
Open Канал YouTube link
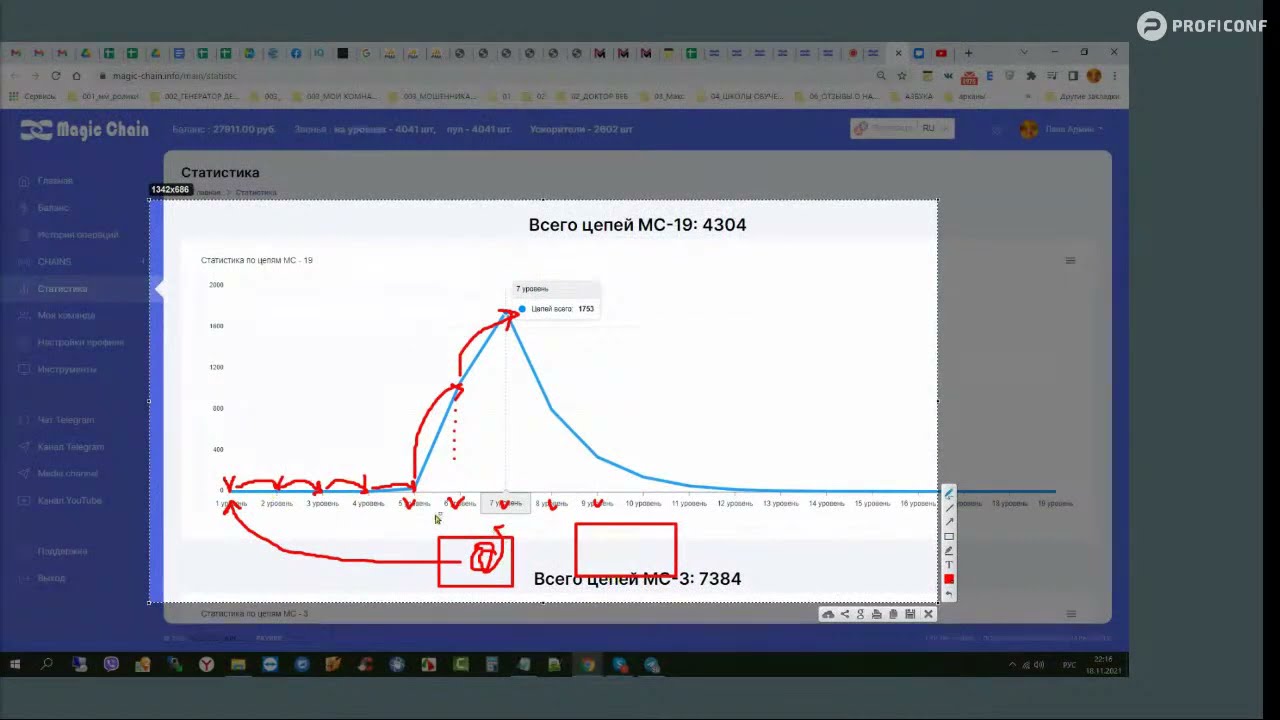(x=69, y=501)
